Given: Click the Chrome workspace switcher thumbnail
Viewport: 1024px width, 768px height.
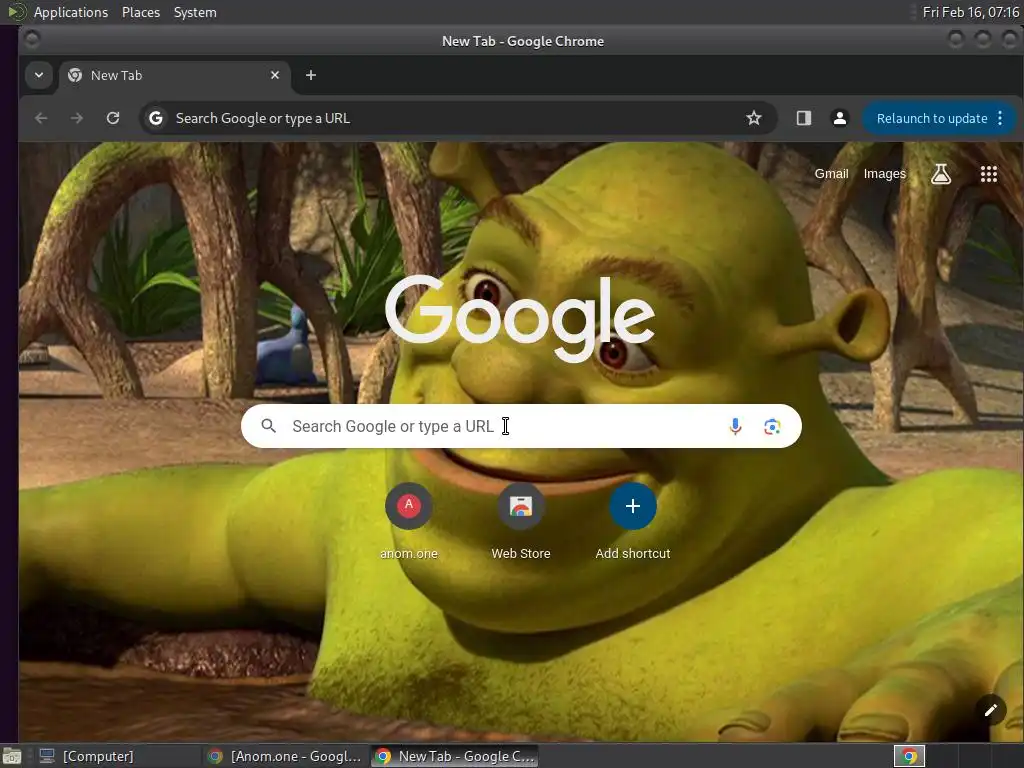Looking at the screenshot, I should [x=909, y=756].
